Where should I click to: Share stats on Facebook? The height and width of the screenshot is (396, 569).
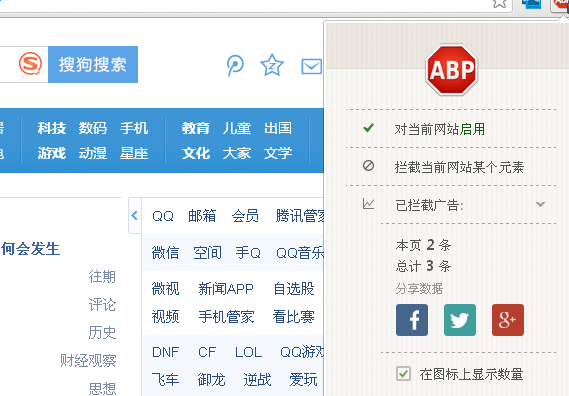(x=412, y=320)
